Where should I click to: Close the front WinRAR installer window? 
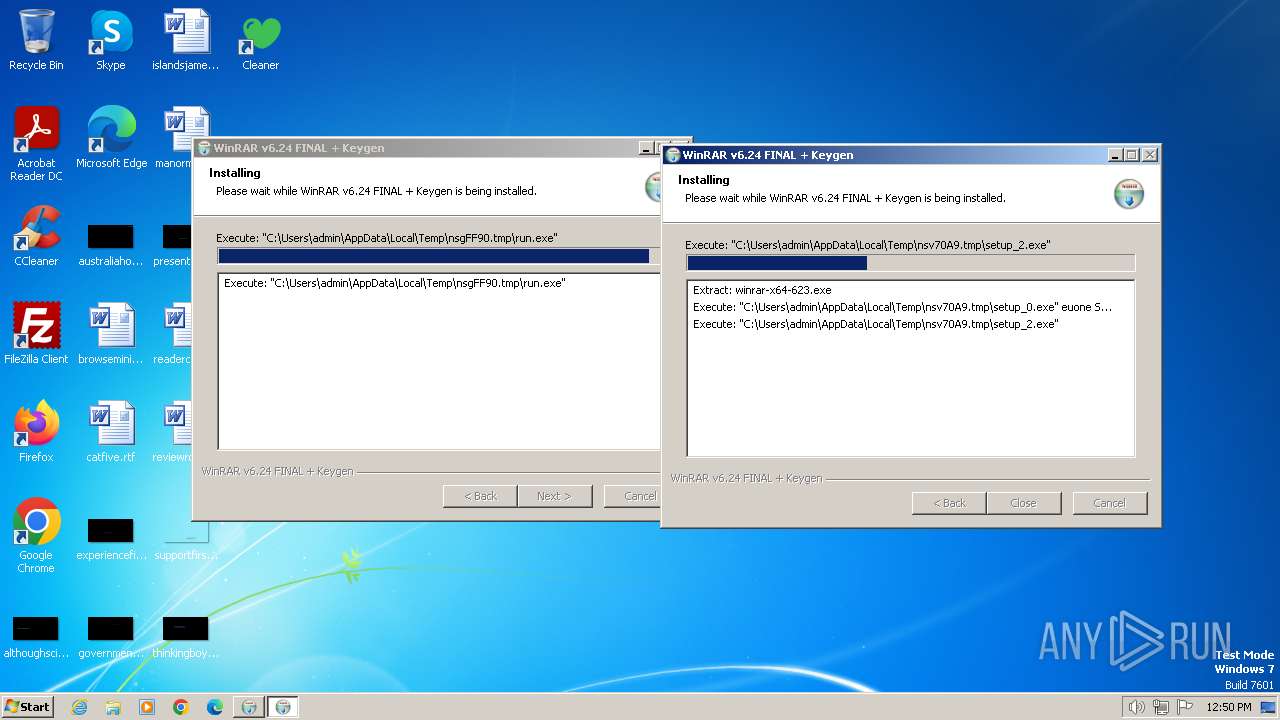click(x=1150, y=155)
